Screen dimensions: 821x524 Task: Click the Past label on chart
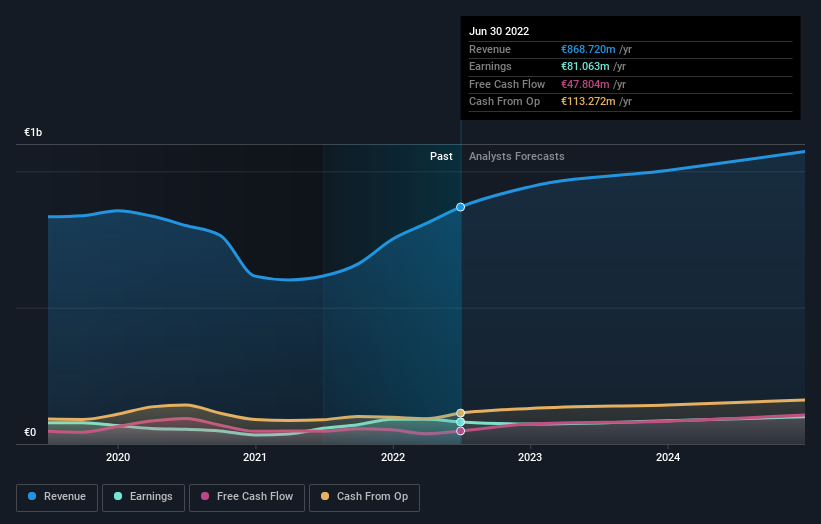[x=441, y=156]
